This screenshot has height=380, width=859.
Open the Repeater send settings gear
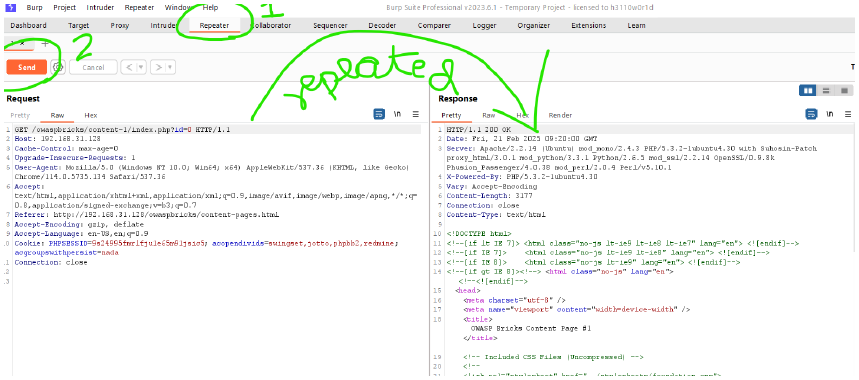(58, 67)
